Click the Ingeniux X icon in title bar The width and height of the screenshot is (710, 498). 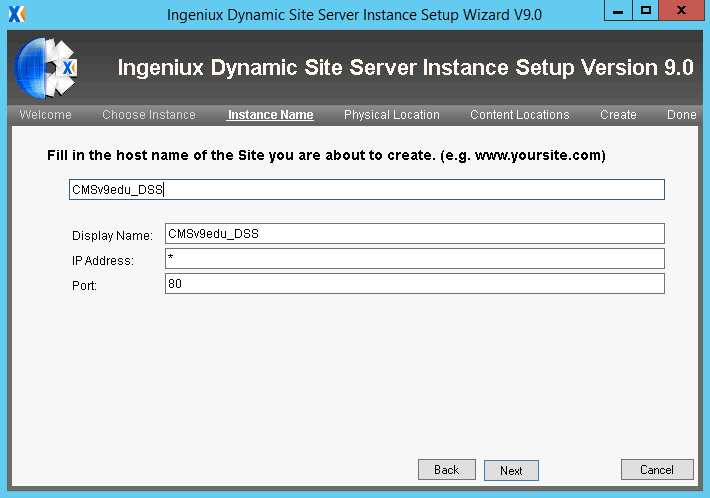17,14
